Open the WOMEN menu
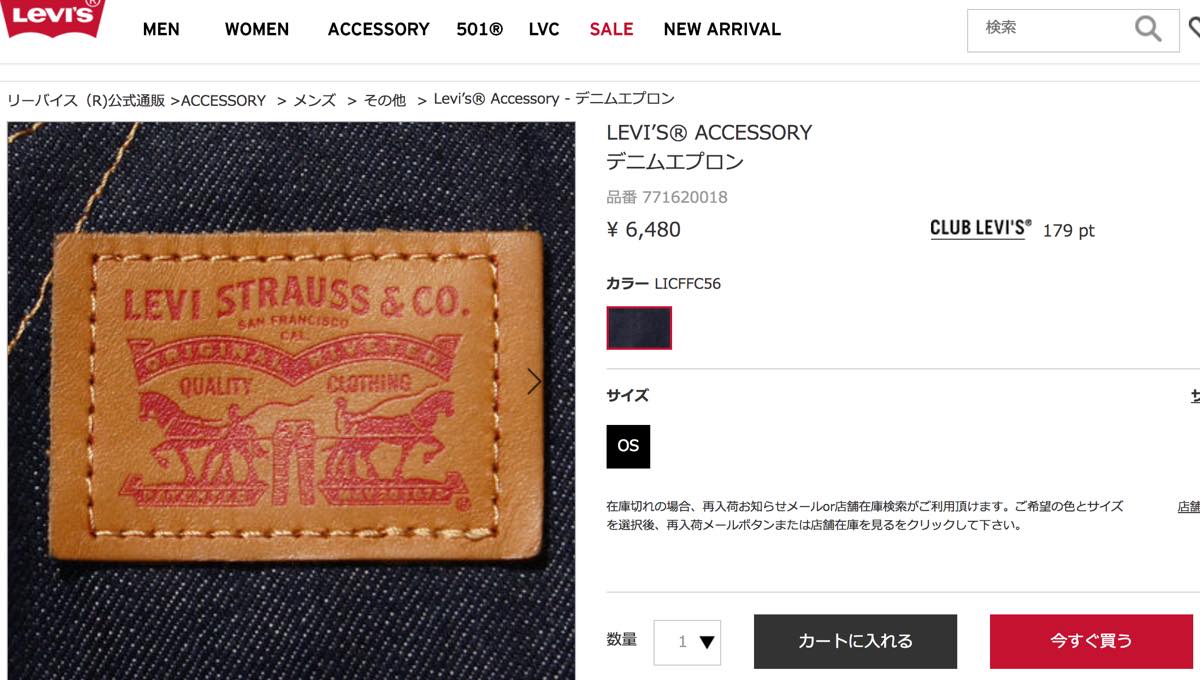The height and width of the screenshot is (680, 1200). (257, 29)
